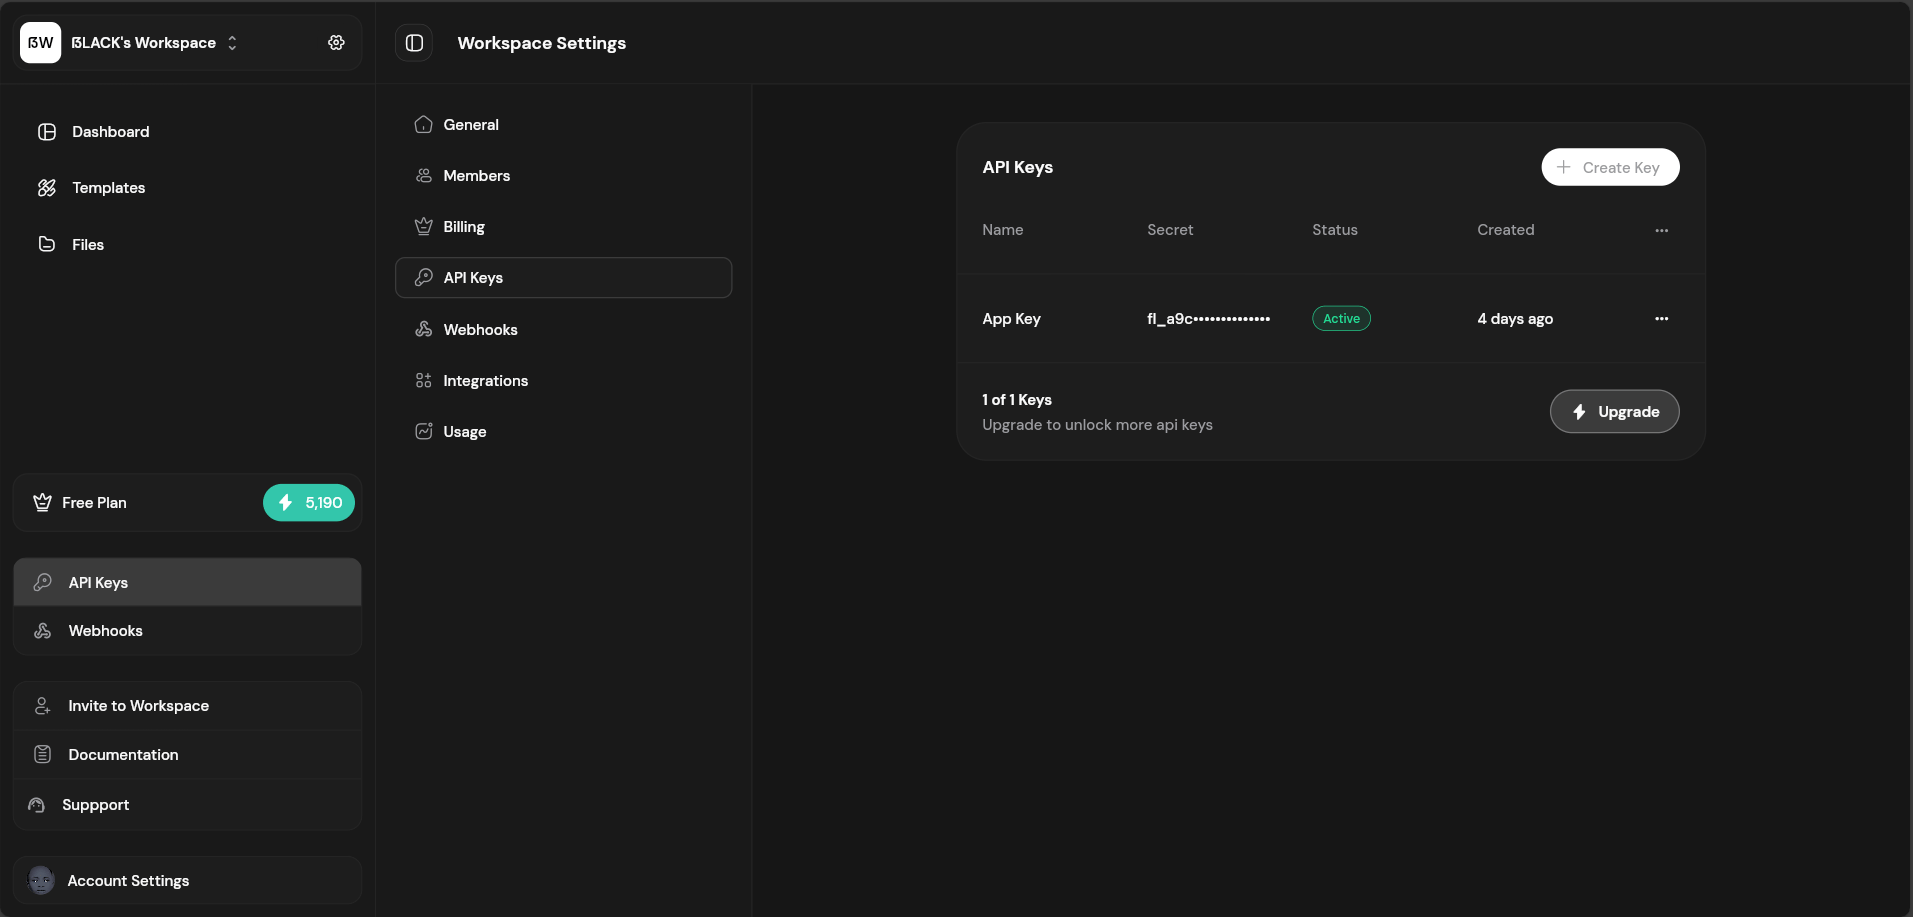Image resolution: width=1913 pixels, height=917 pixels.
Task: Click the 1 of 1 Keys text
Action: point(1017,400)
